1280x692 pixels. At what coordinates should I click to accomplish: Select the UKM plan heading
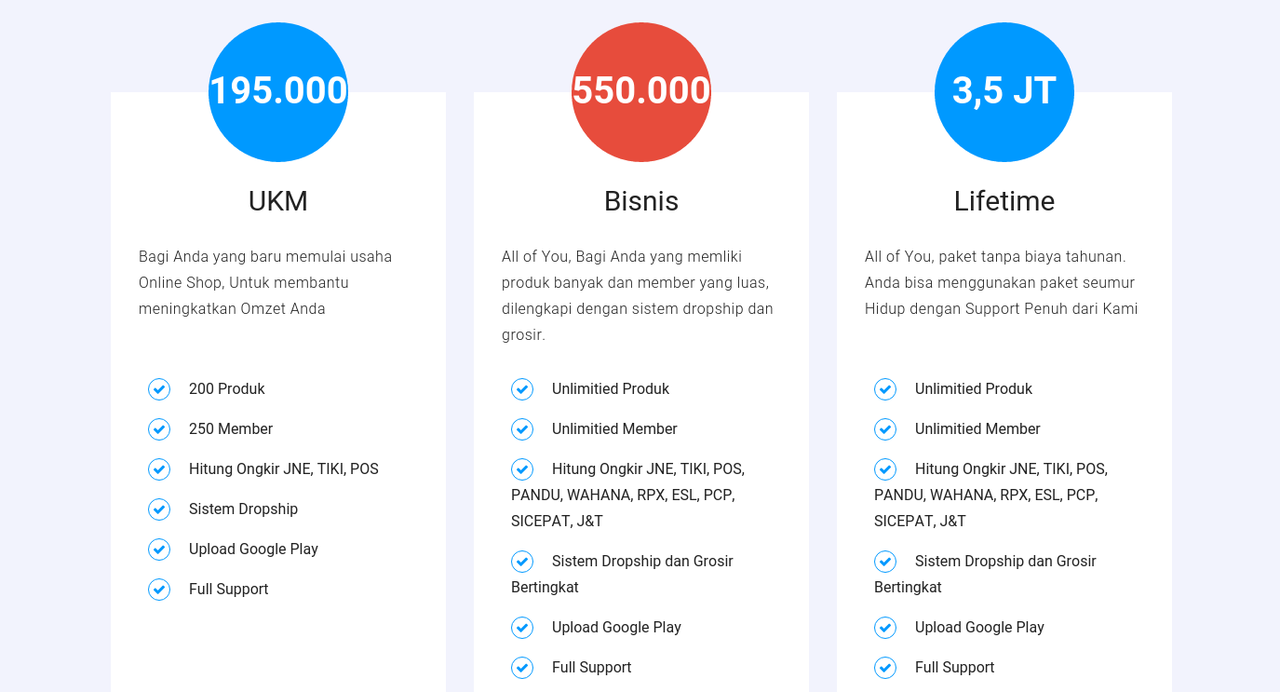tap(278, 201)
